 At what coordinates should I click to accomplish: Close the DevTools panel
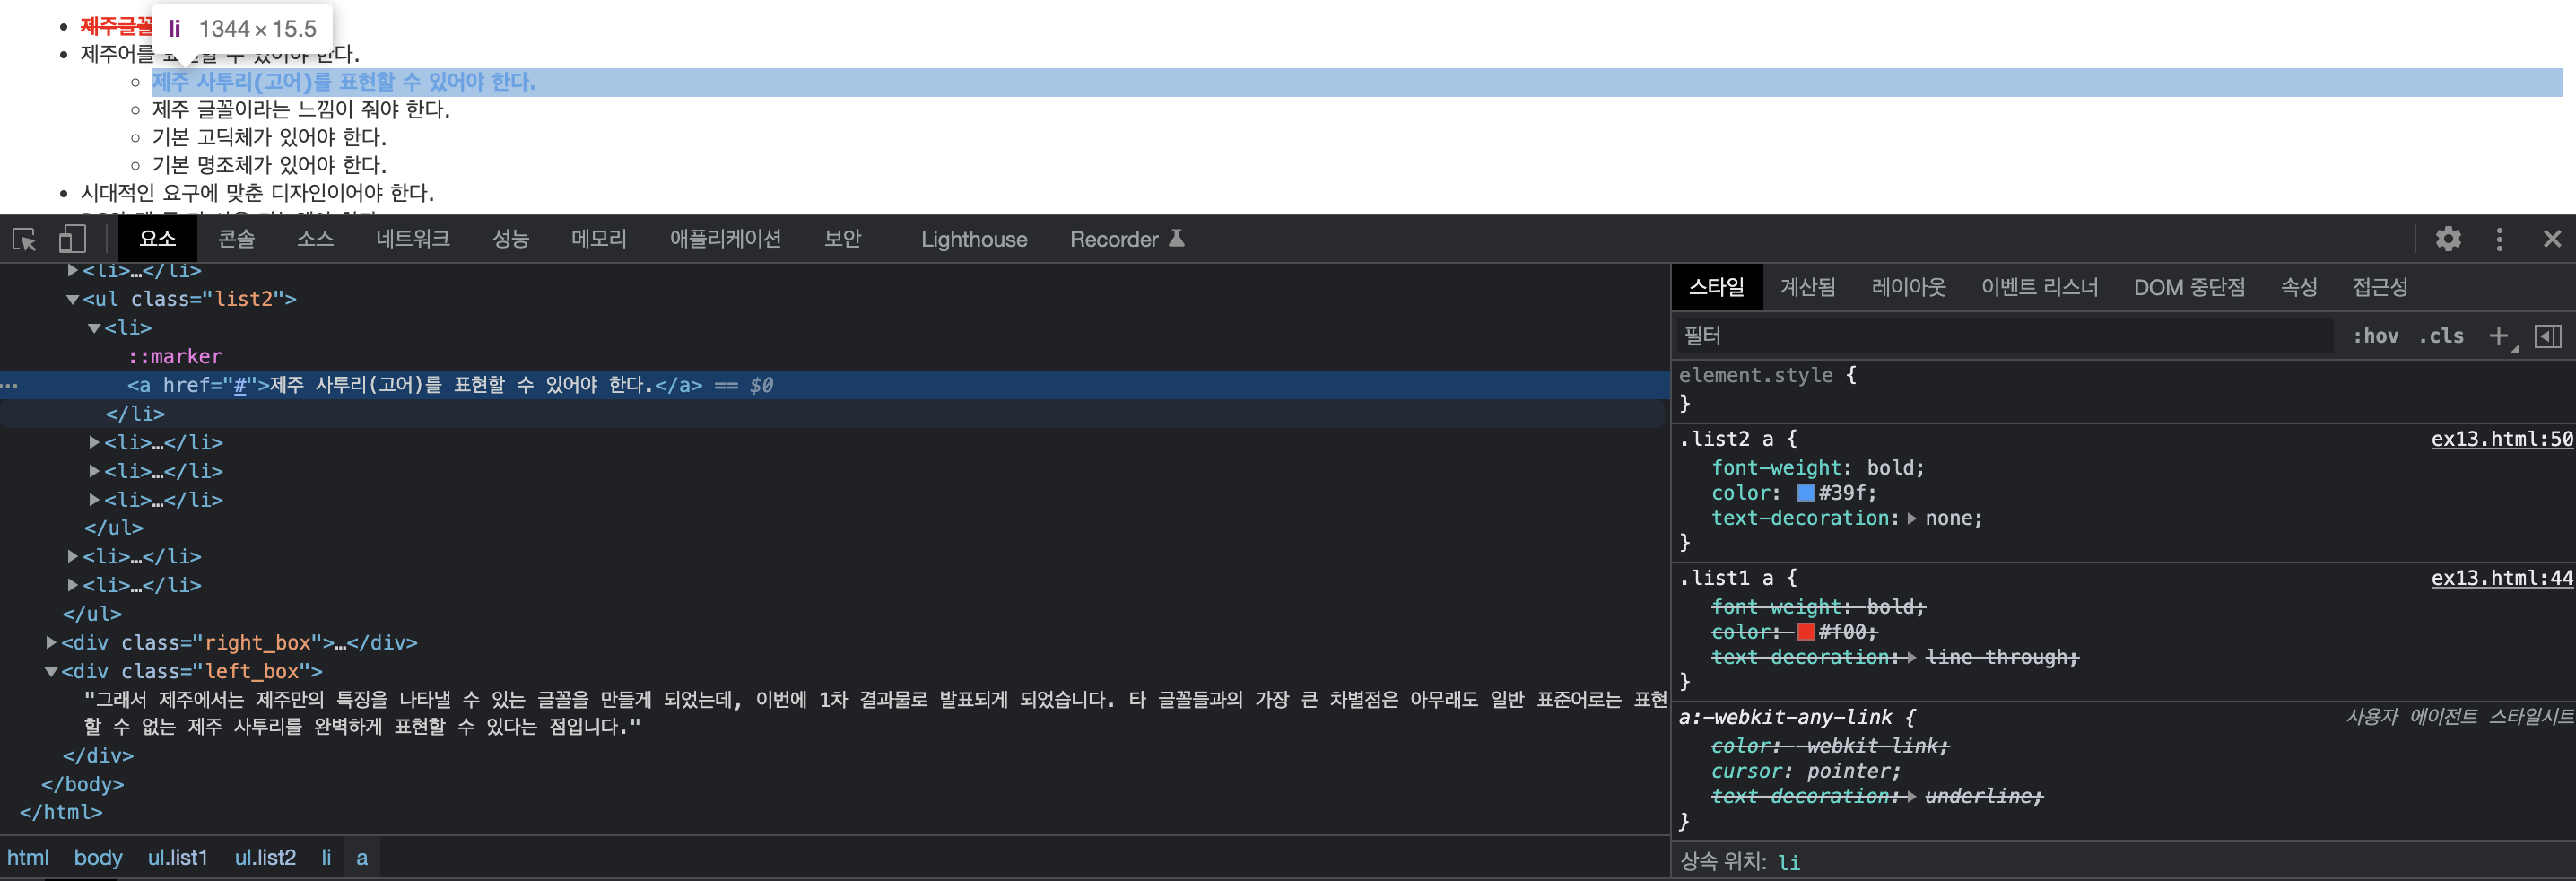2551,239
